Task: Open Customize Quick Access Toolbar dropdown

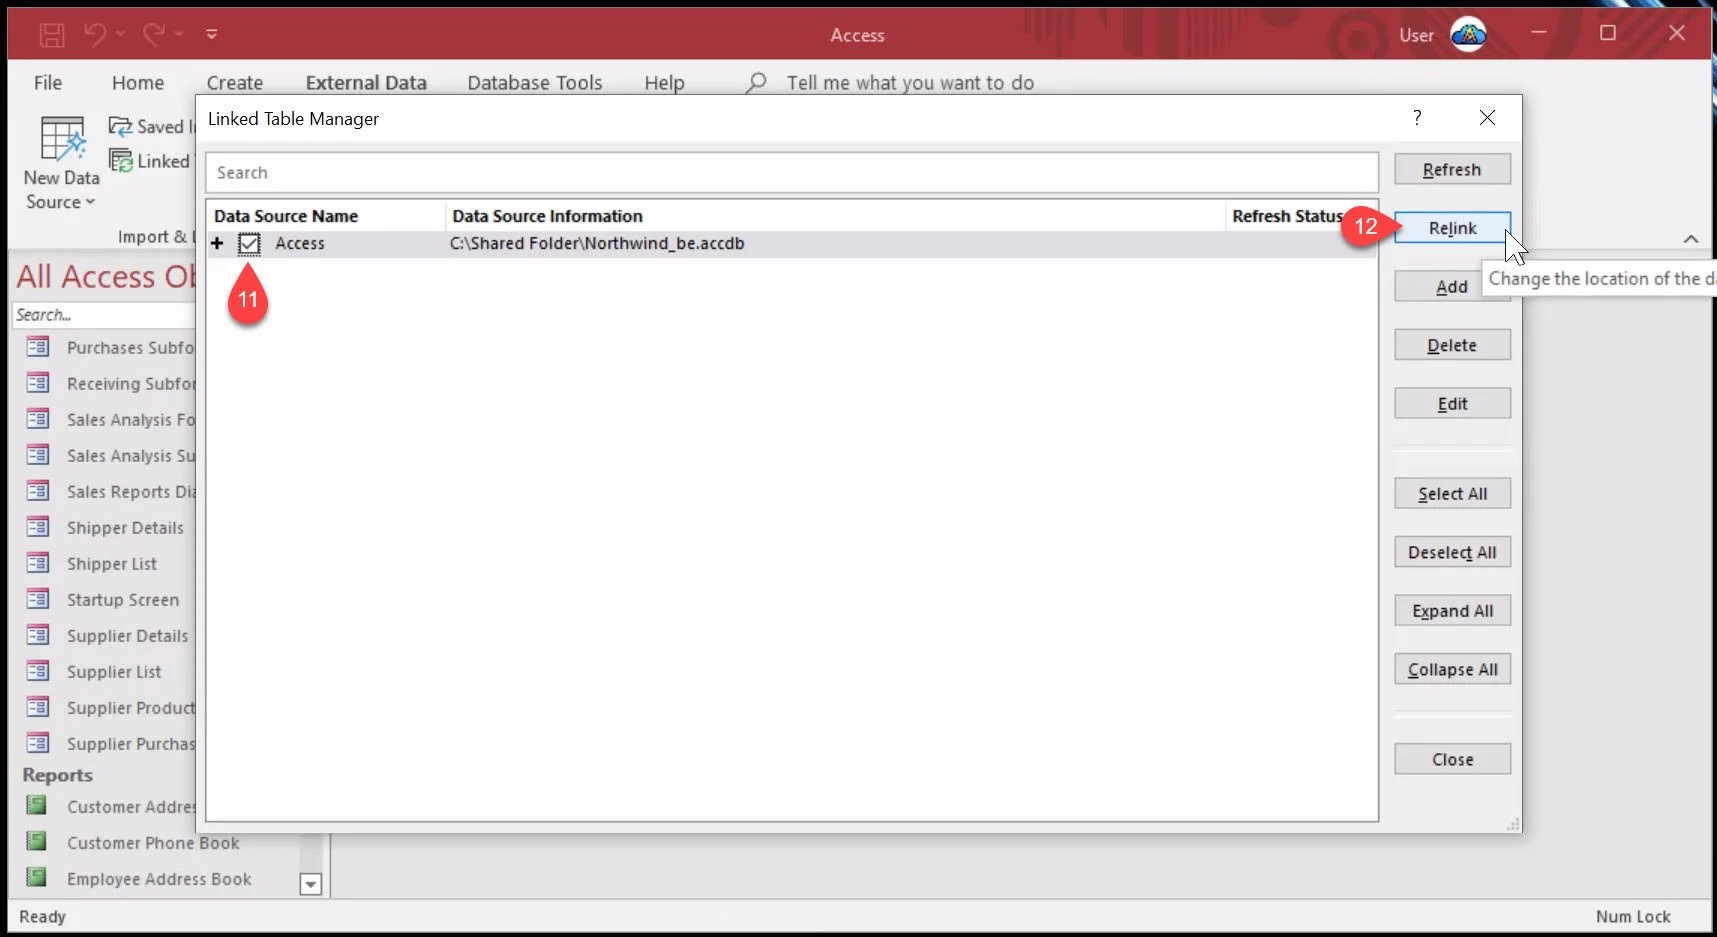Action: 212,34
